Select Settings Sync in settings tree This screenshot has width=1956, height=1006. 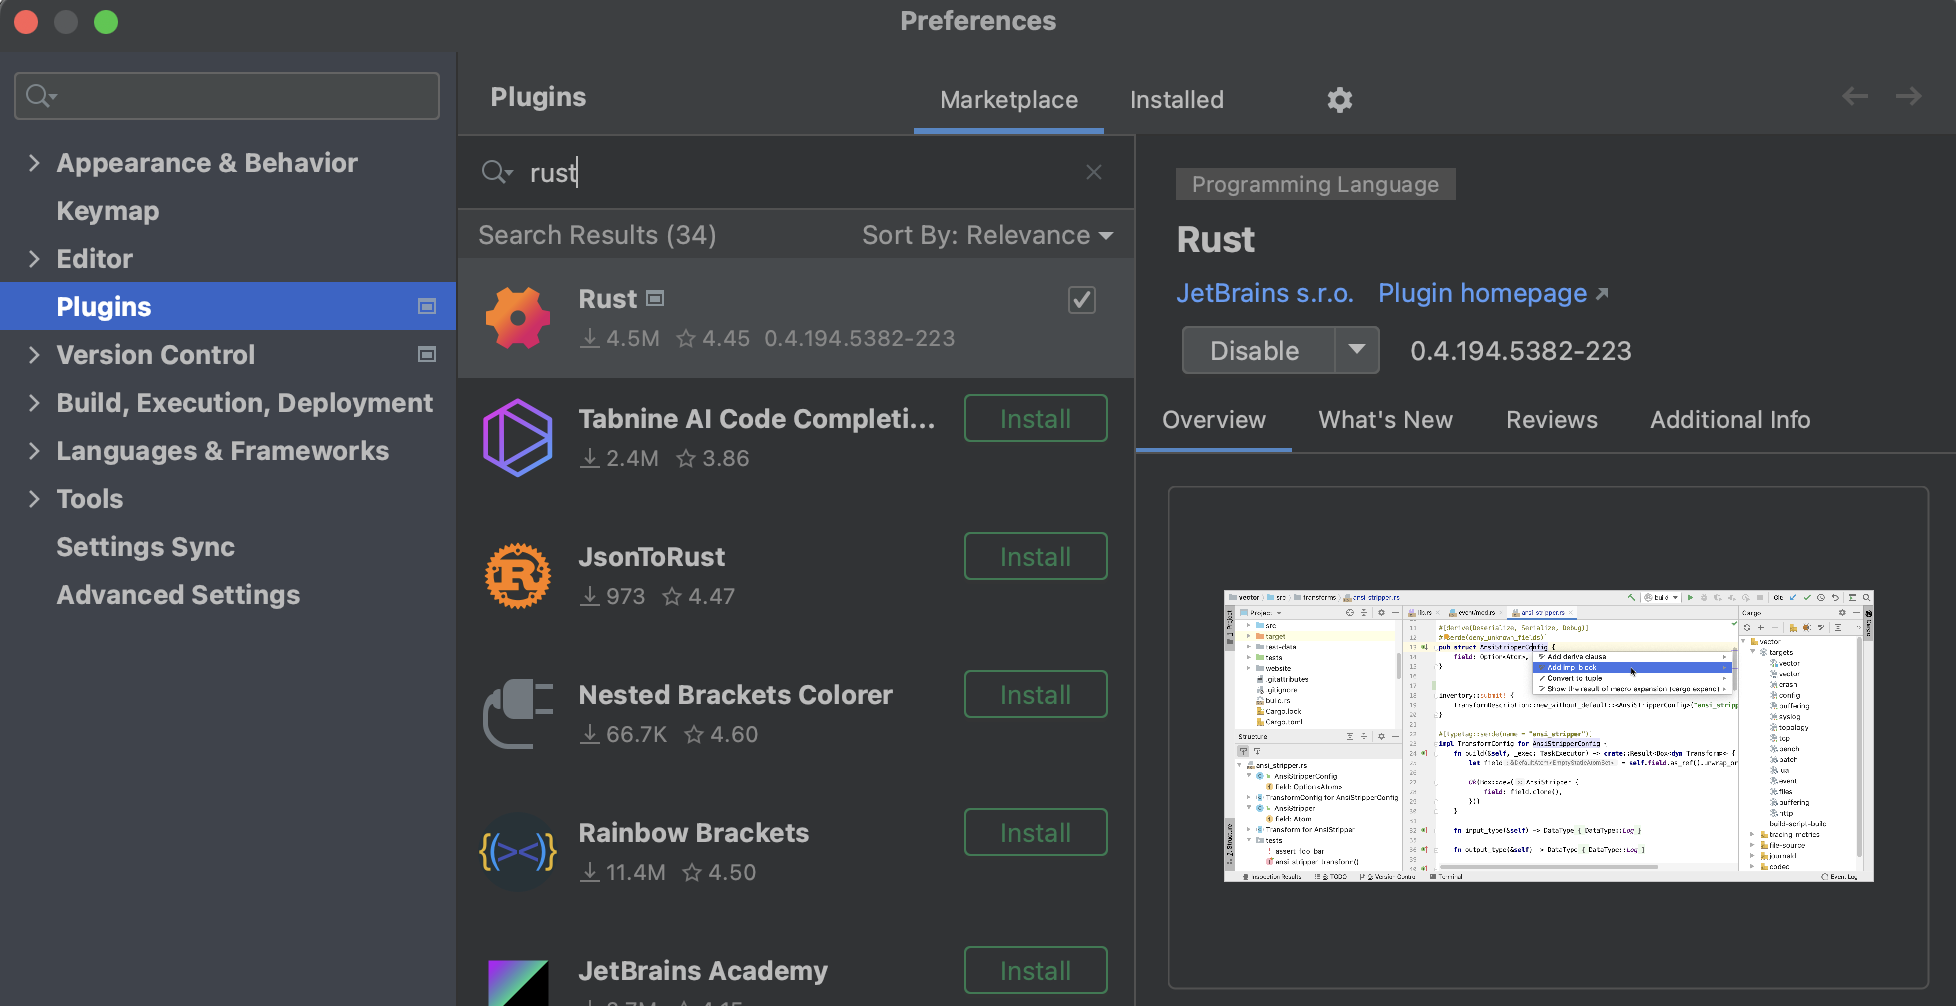point(146,546)
